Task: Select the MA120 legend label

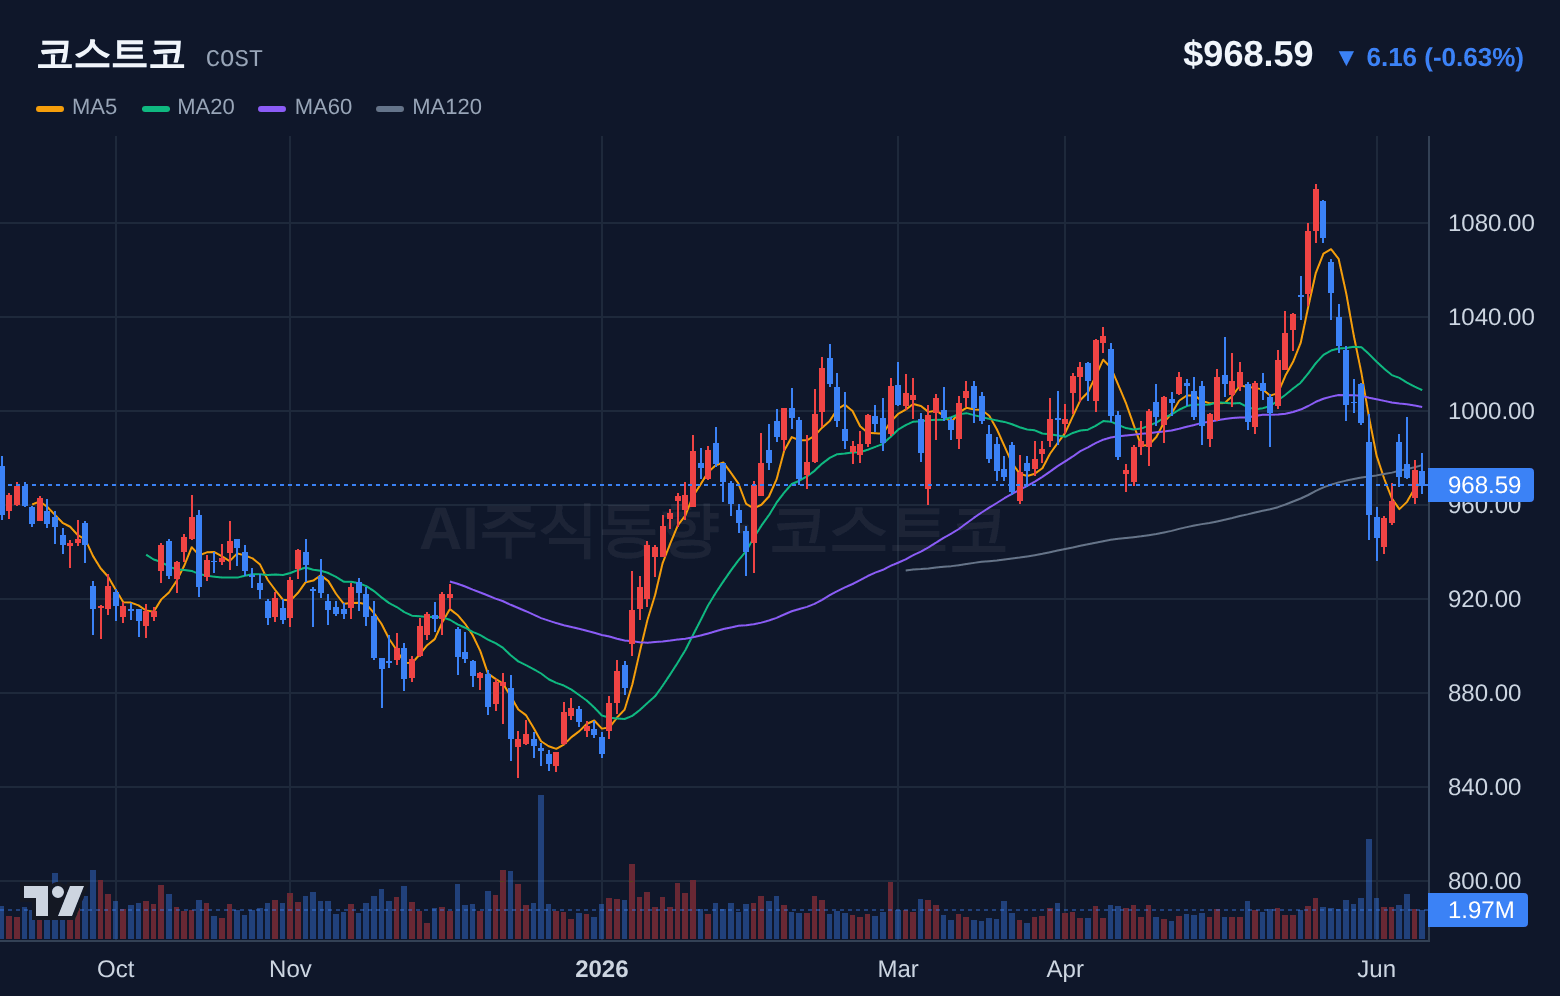Action: tap(447, 107)
